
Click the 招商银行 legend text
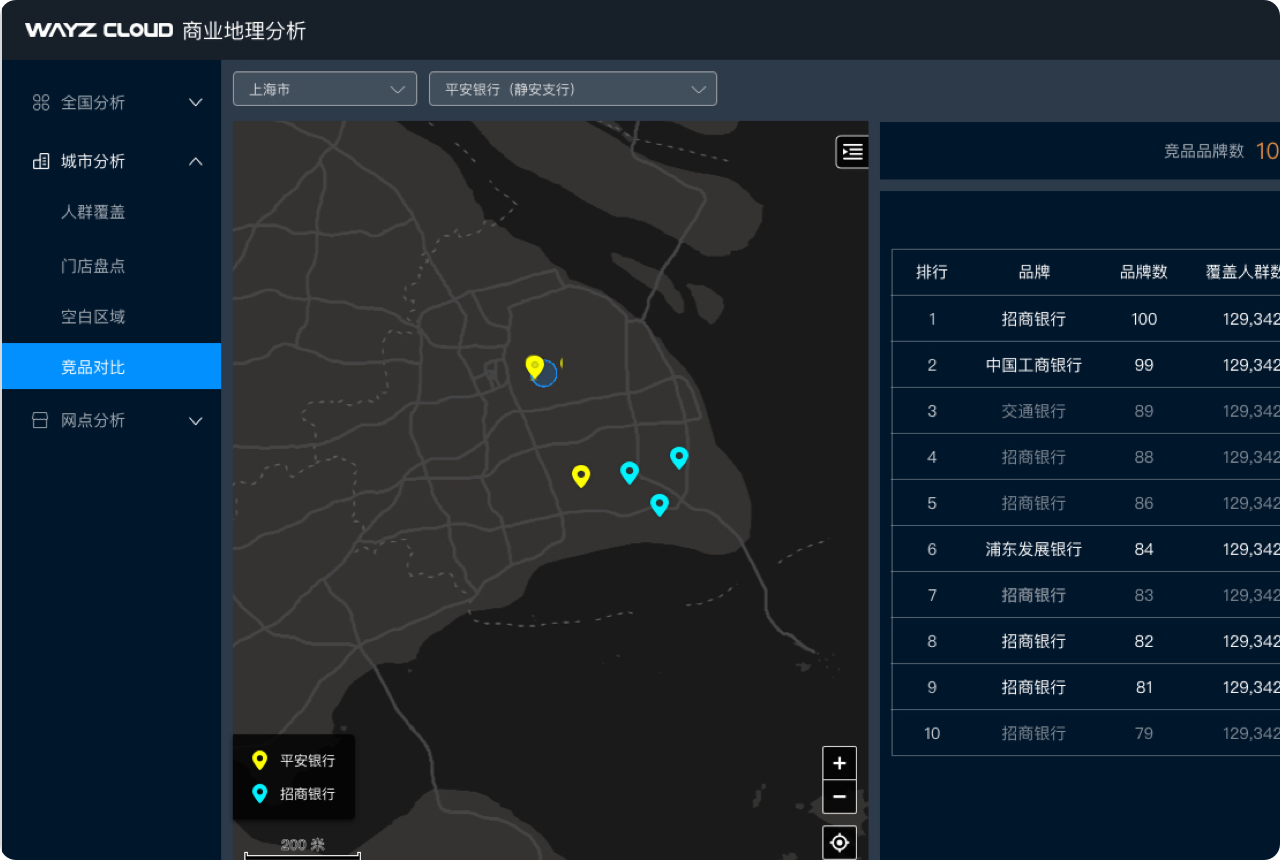click(x=308, y=794)
